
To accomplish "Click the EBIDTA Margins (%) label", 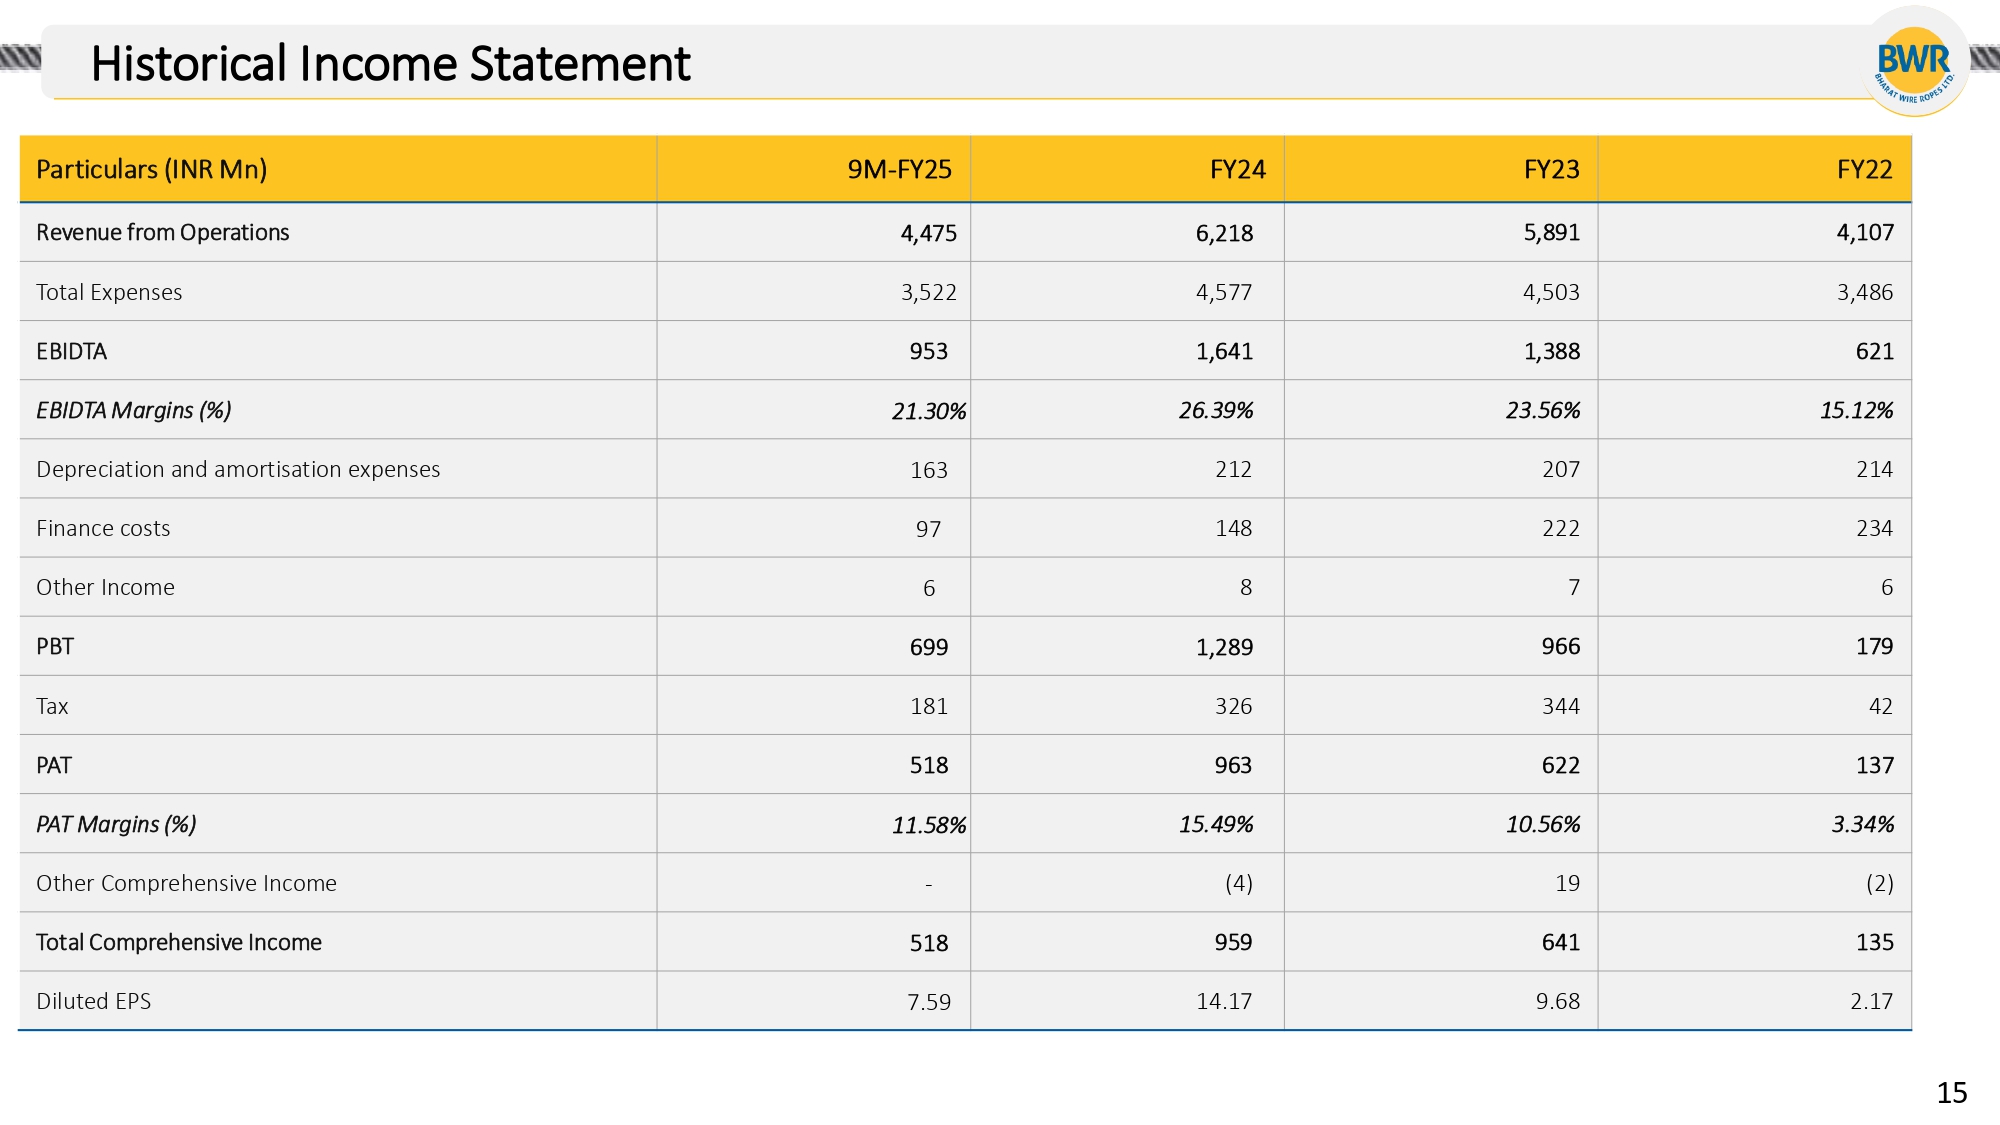I will click(133, 410).
